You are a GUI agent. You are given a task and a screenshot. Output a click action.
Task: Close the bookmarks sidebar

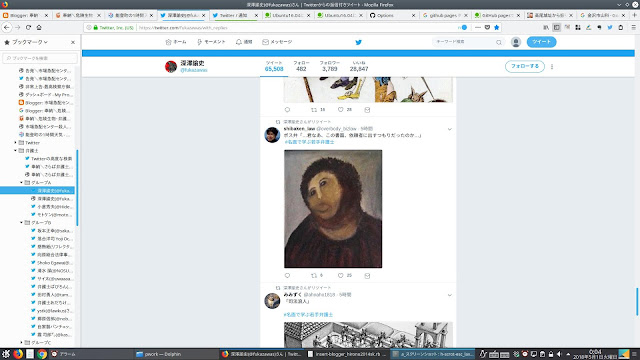coord(73,42)
